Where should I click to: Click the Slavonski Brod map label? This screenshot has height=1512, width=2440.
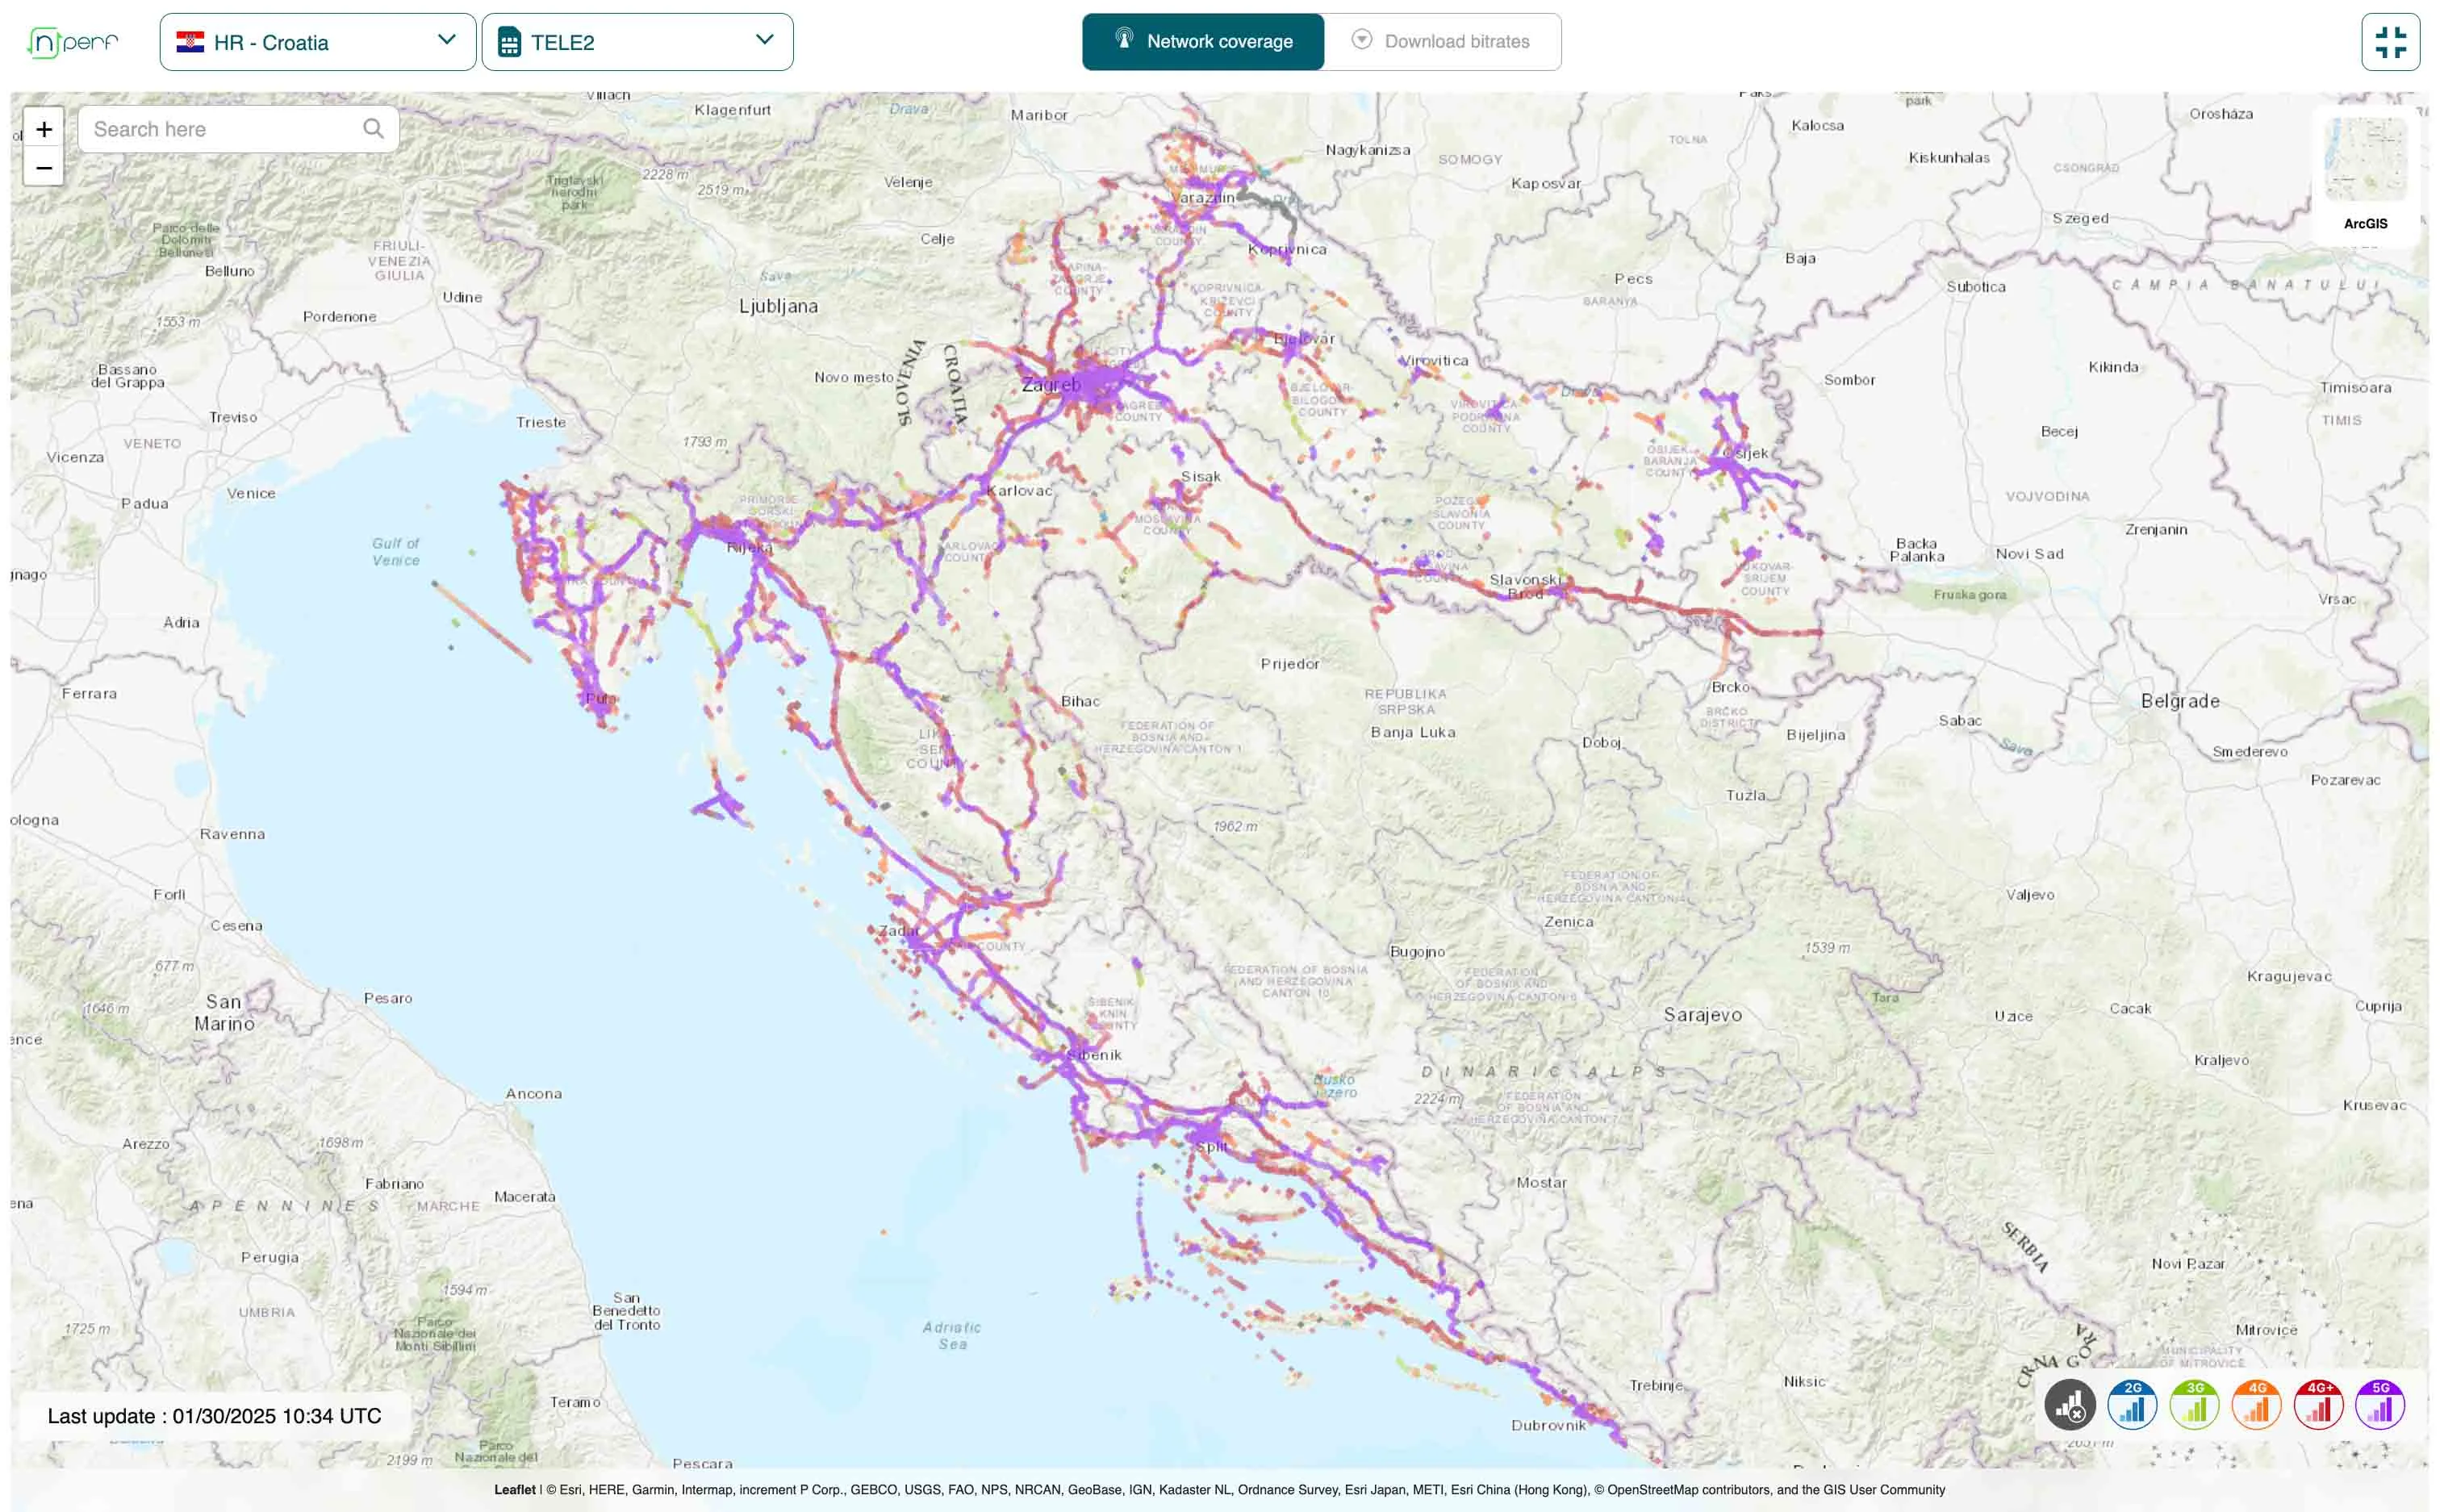[1525, 586]
